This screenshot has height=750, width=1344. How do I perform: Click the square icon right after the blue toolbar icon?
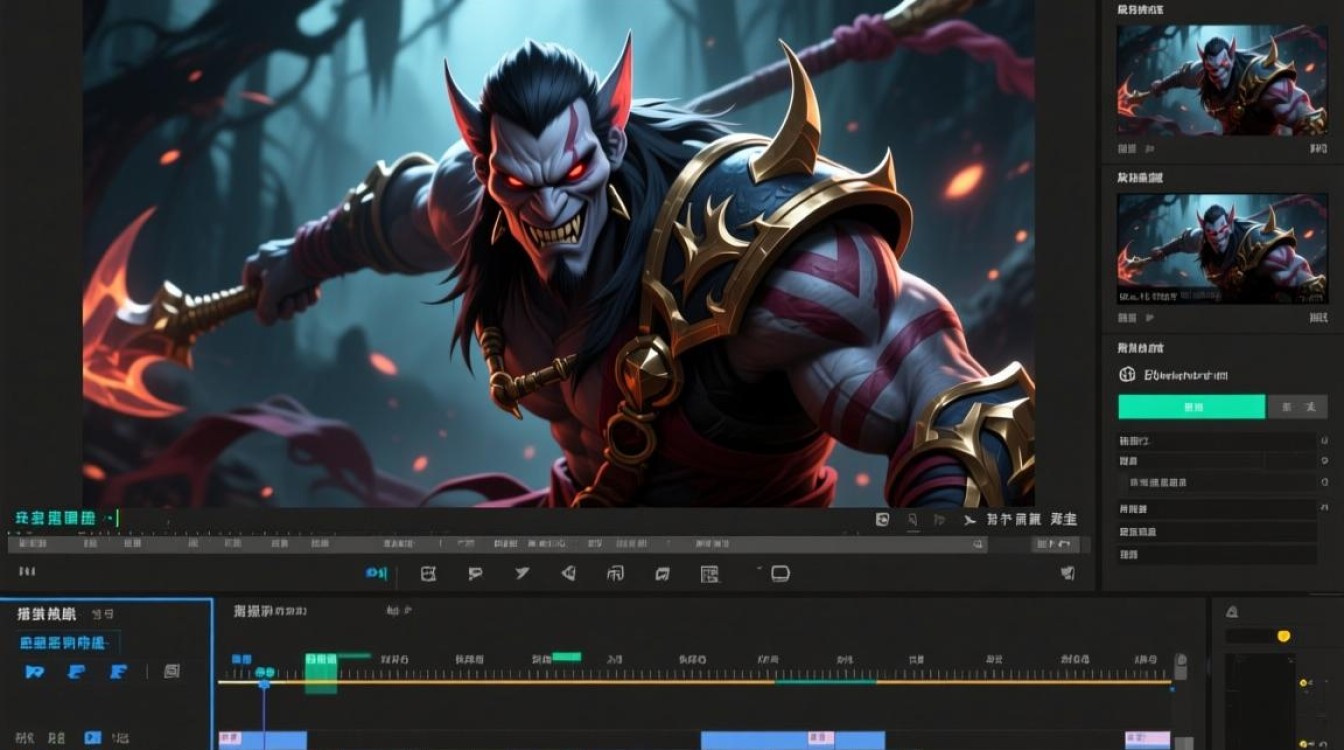pos(429,573)
